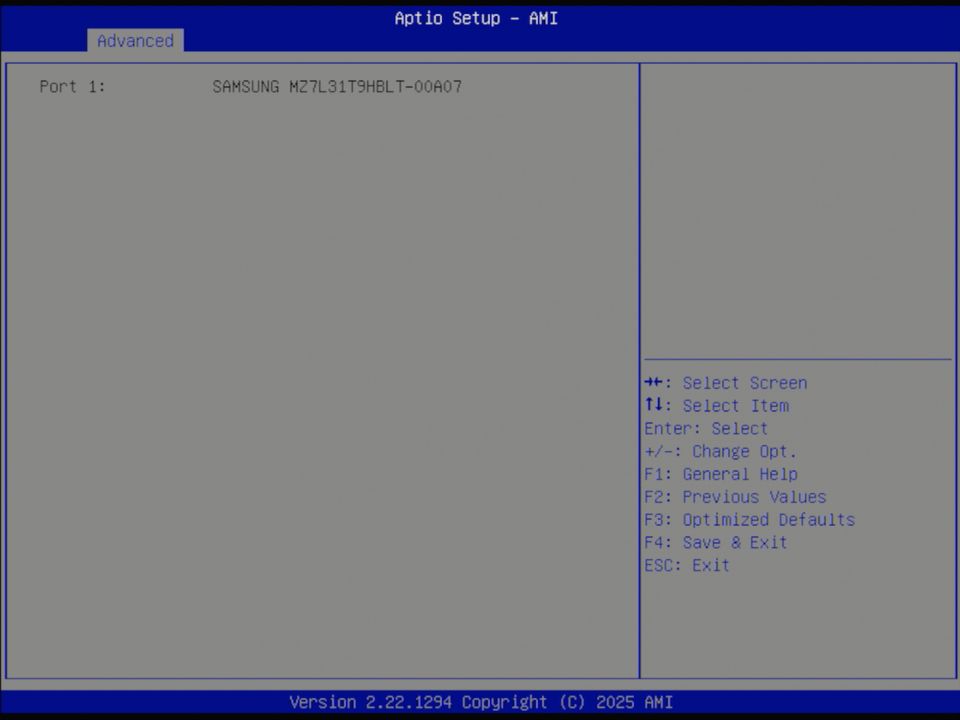Click the Aptio Setup title bar
Viewport: 960px width, 720px height.
click(476, 18)
